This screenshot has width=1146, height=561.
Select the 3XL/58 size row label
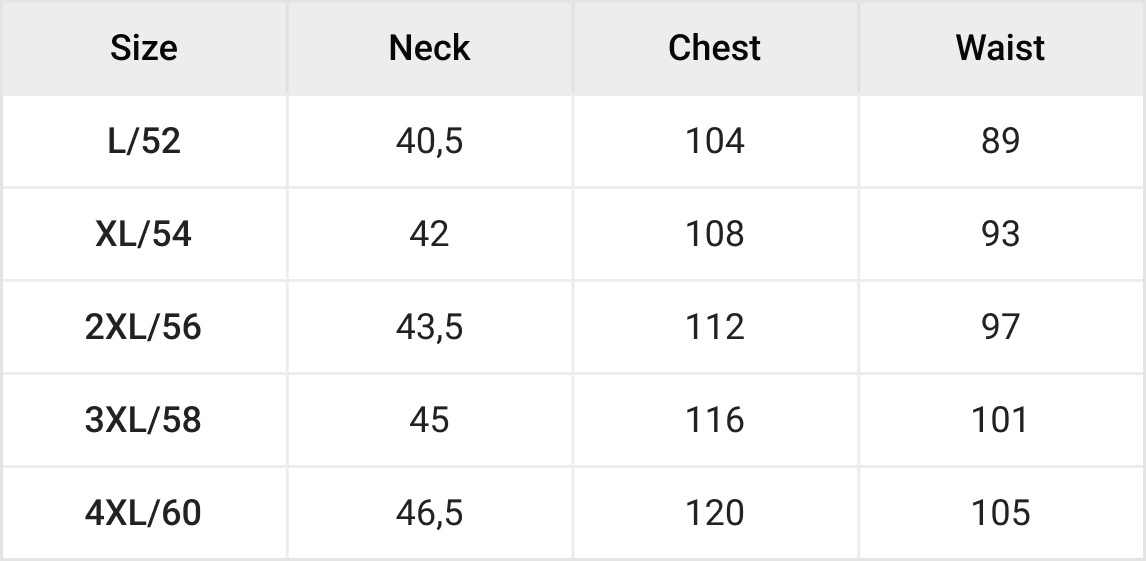(x=144, y=420)
